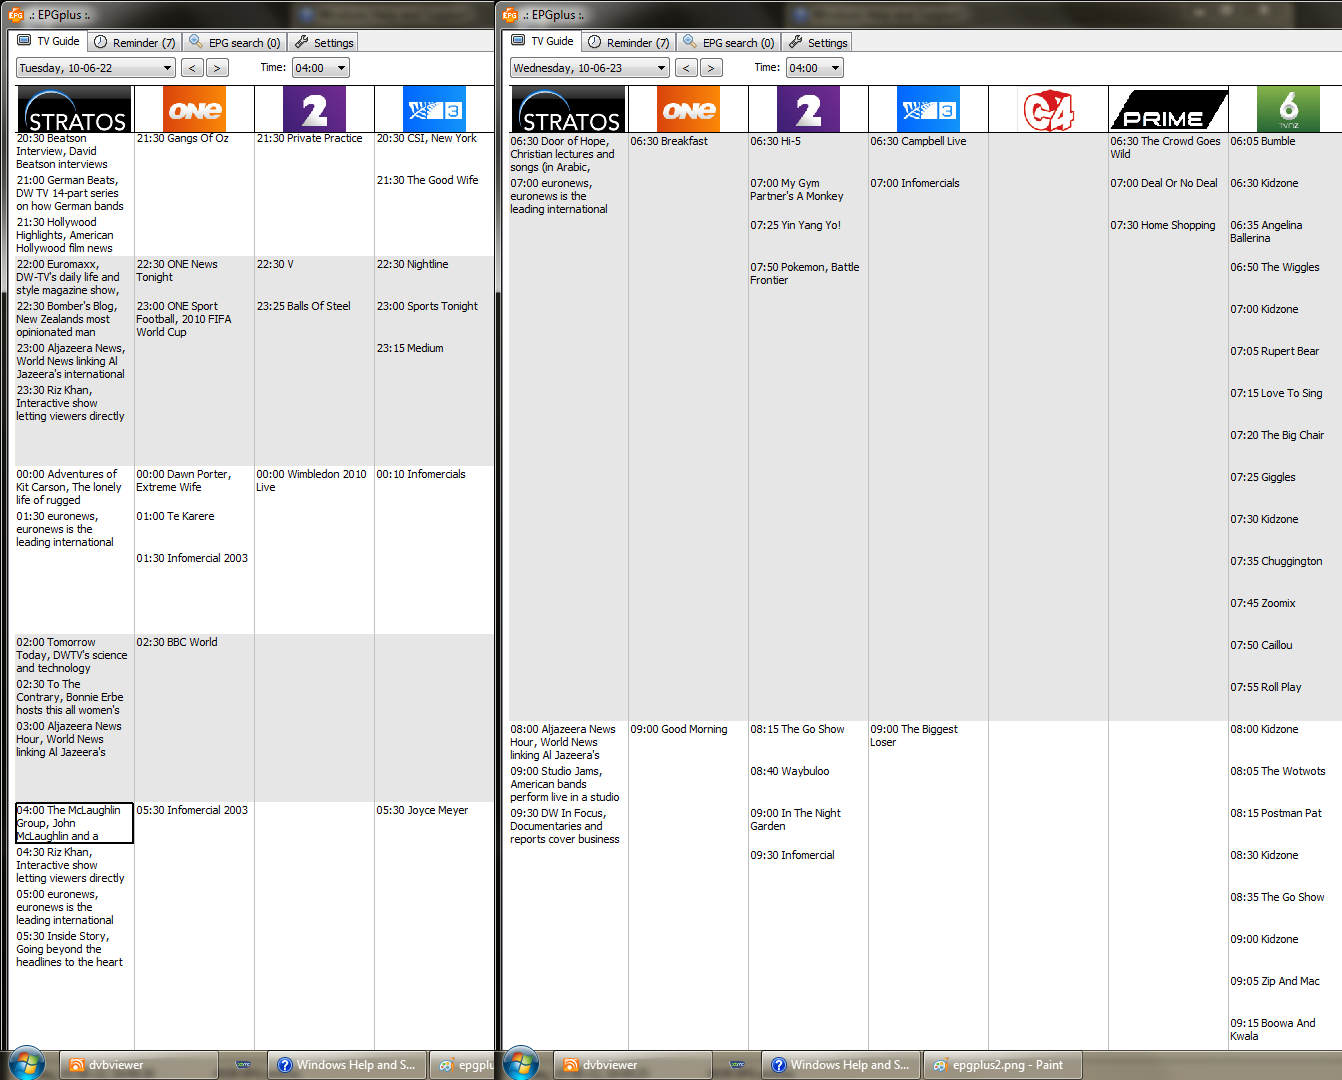Select the 23:00 ONE Sport Football programme
This screenshot has width=1342, height=1080.
coord(184,319)
